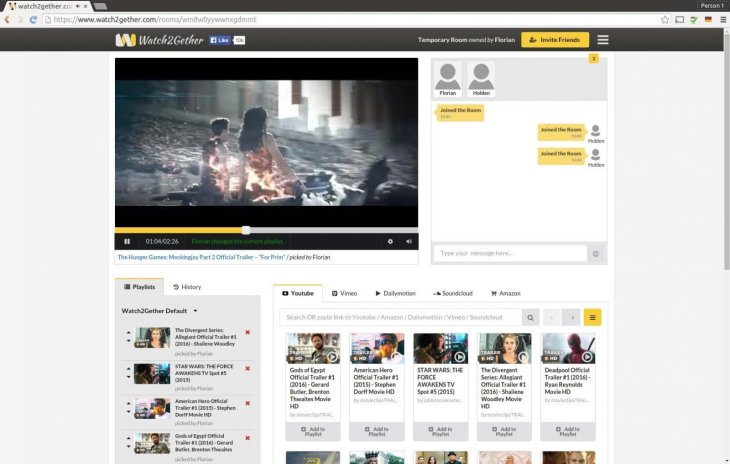Add Star Wars result to playlist

440,431
